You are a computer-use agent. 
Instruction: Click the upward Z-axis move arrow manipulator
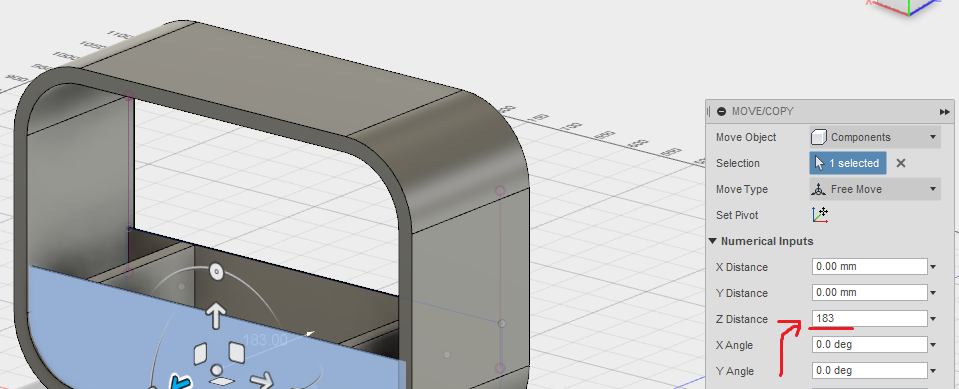tap(215, 316)
